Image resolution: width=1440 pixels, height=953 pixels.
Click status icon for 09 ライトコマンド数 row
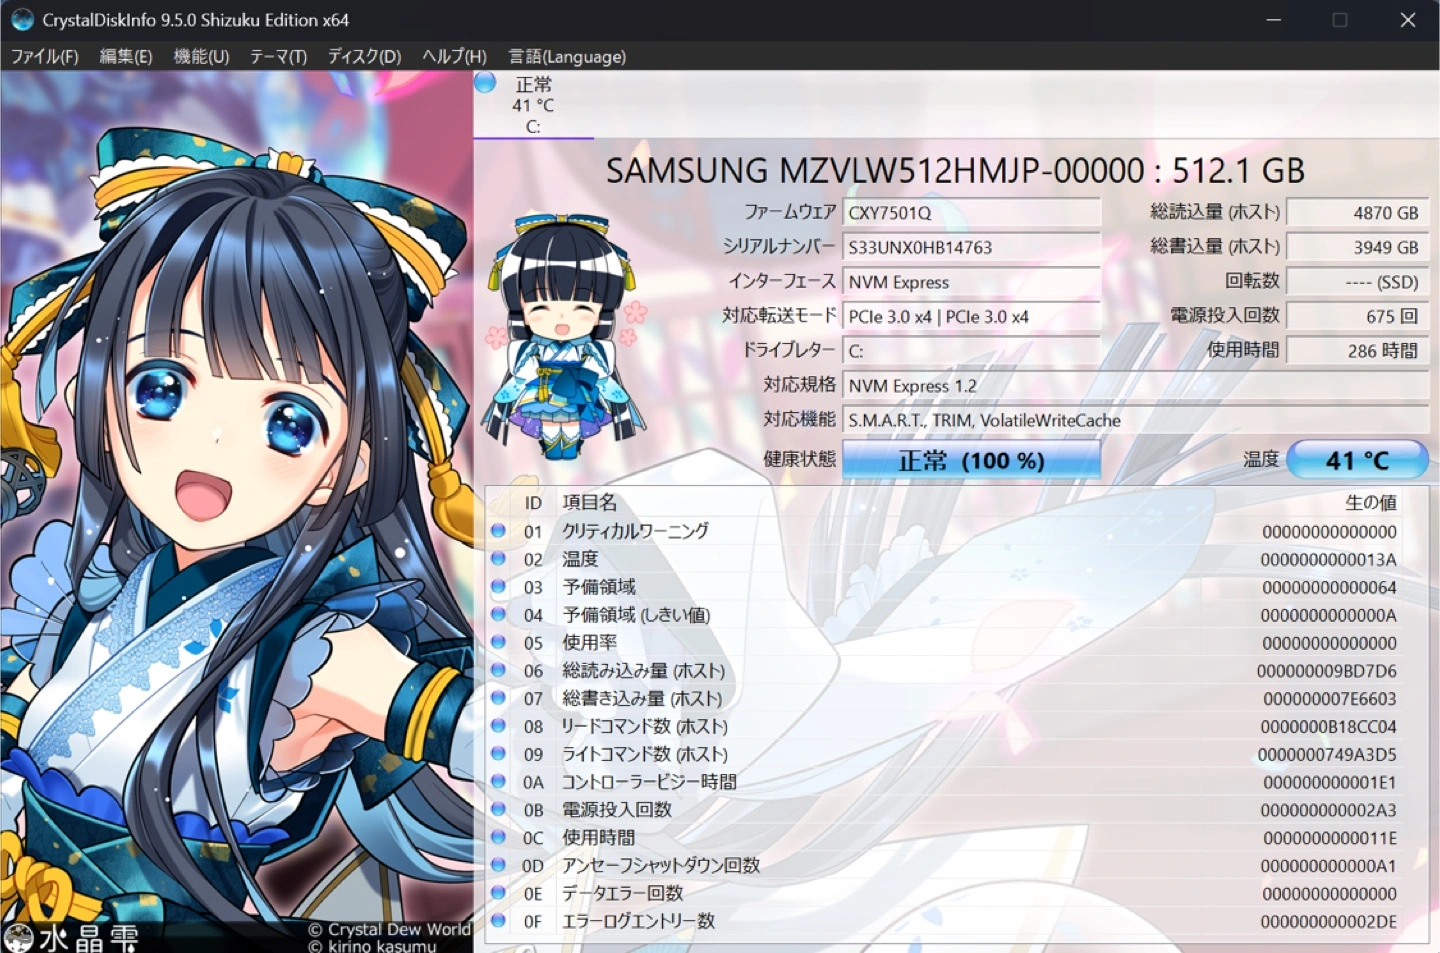point(498,753)
